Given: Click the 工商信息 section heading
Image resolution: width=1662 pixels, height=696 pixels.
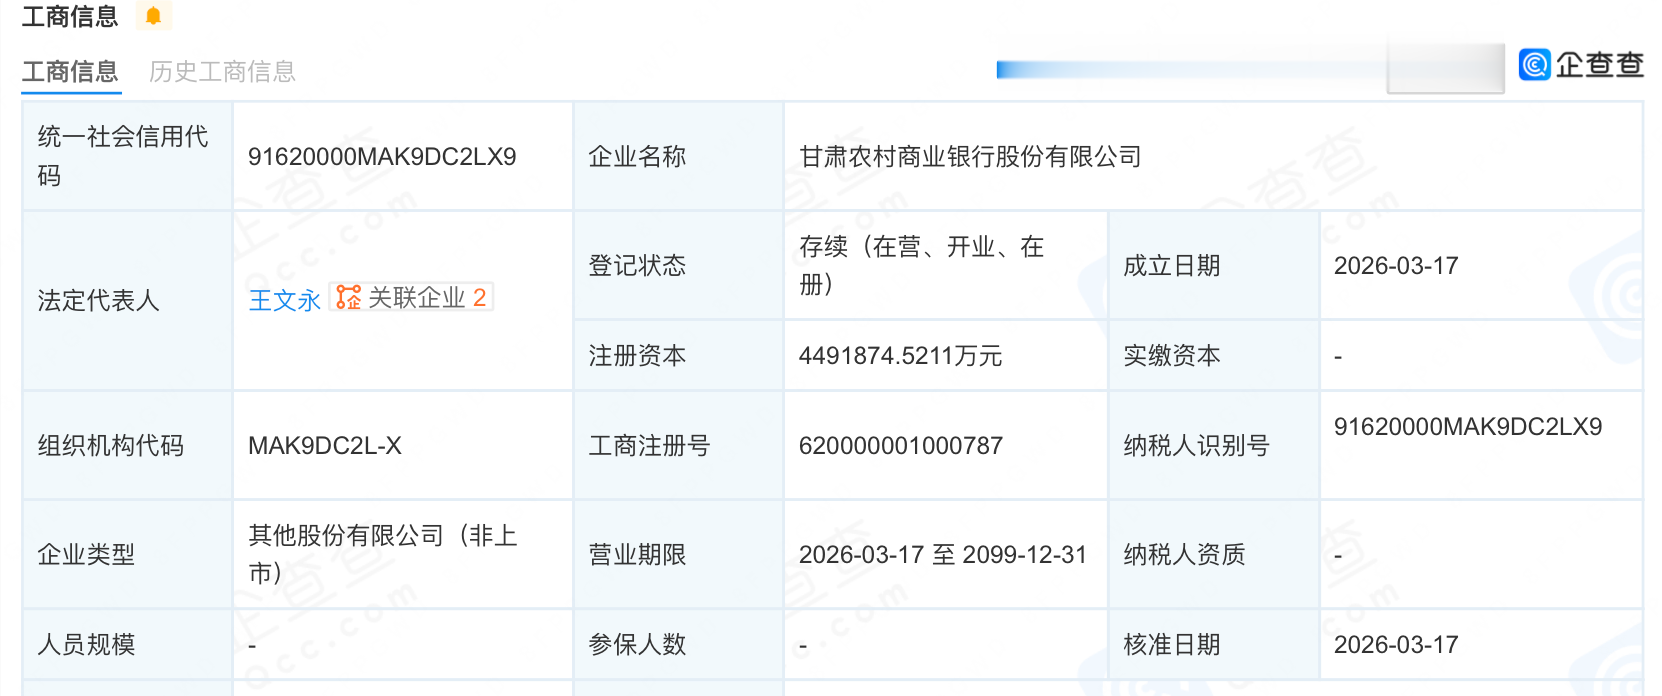Looking at the screenshot, I should (x=70, y=16).
